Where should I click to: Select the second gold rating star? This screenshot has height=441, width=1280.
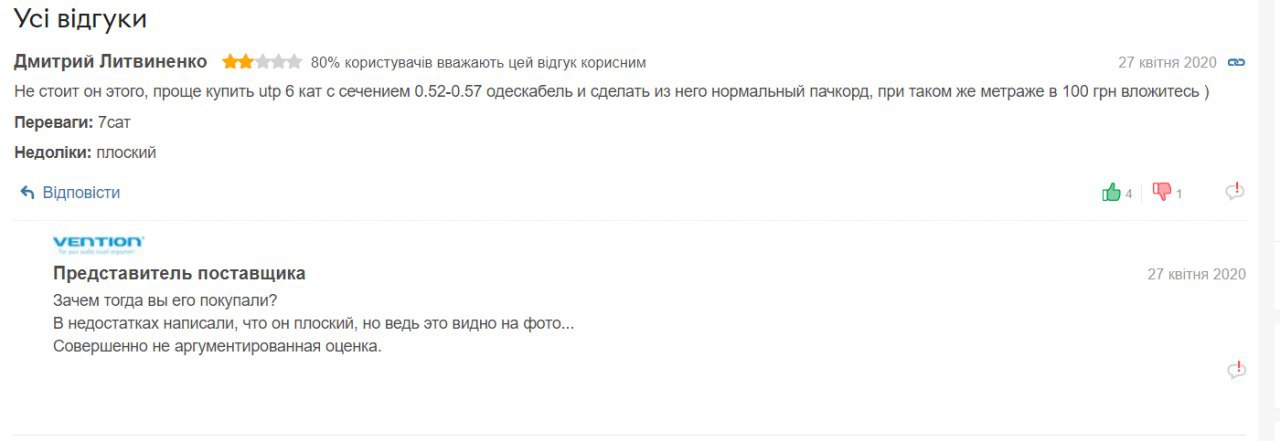coord(246,62)
